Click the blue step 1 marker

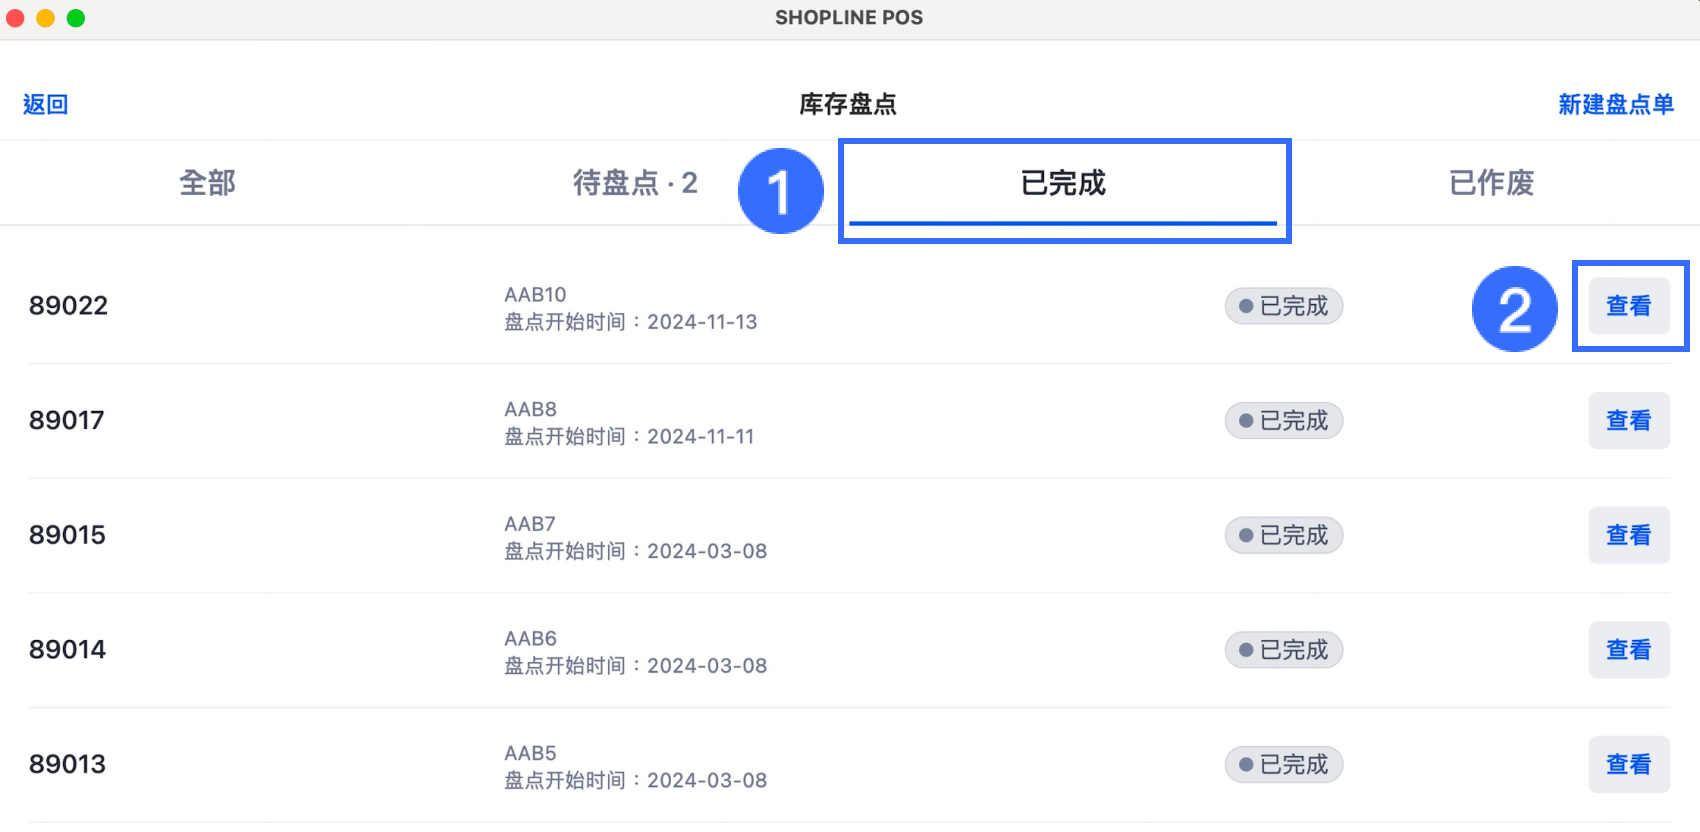[781, 191]
